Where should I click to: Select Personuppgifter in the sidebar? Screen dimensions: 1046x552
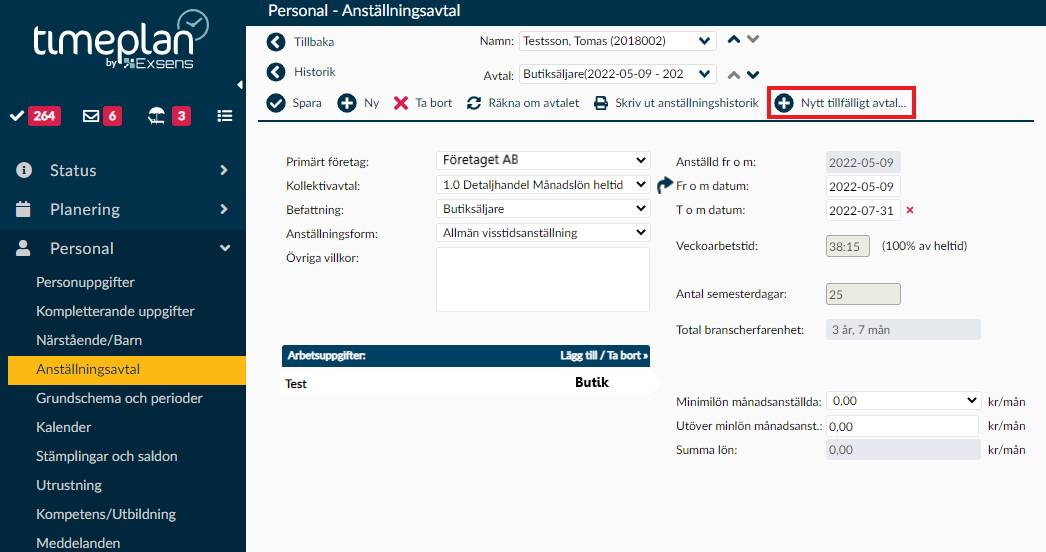85,282
